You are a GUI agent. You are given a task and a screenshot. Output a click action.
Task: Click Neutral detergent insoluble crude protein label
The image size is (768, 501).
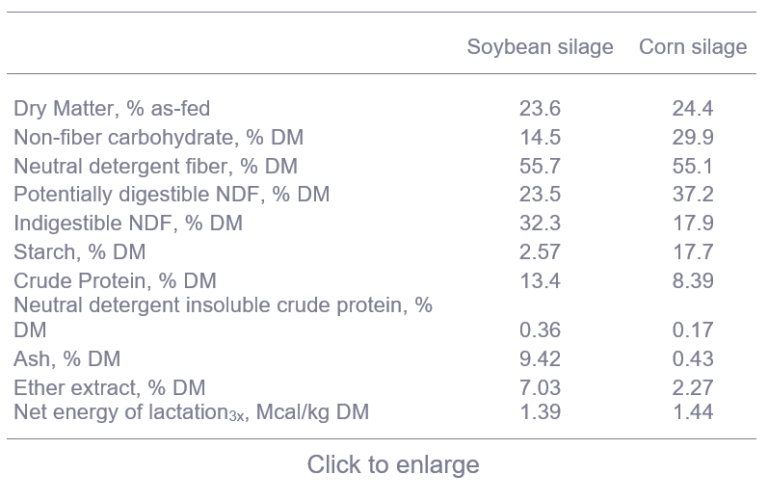point(223,317)
